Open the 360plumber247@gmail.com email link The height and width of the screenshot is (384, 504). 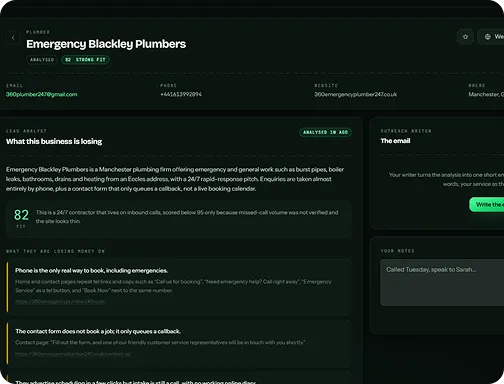(x=42, y=94)
